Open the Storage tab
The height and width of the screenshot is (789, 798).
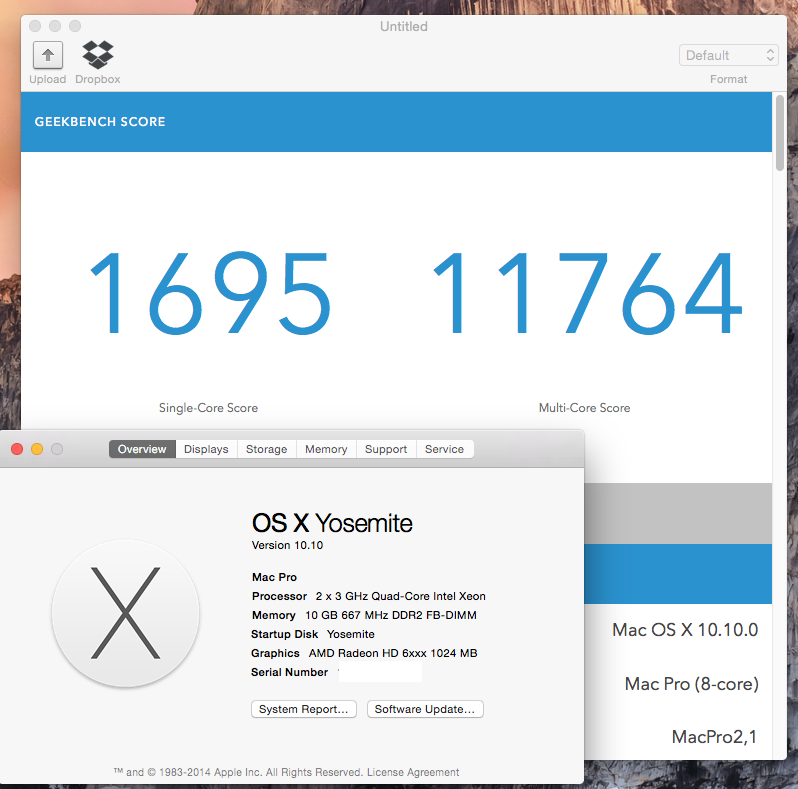click(x=267, y=449)
